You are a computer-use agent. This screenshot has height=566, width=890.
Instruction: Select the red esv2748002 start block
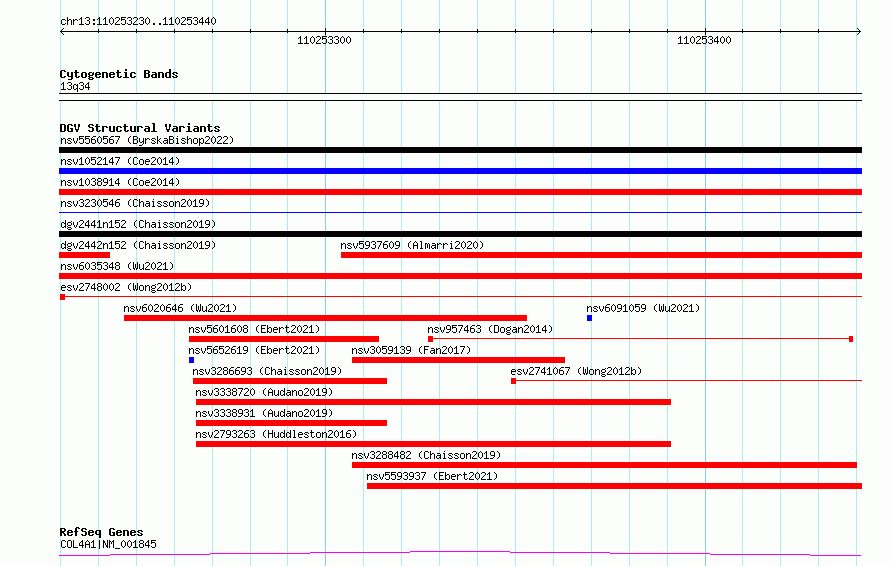pyautogui.click(x=62, y=297)
